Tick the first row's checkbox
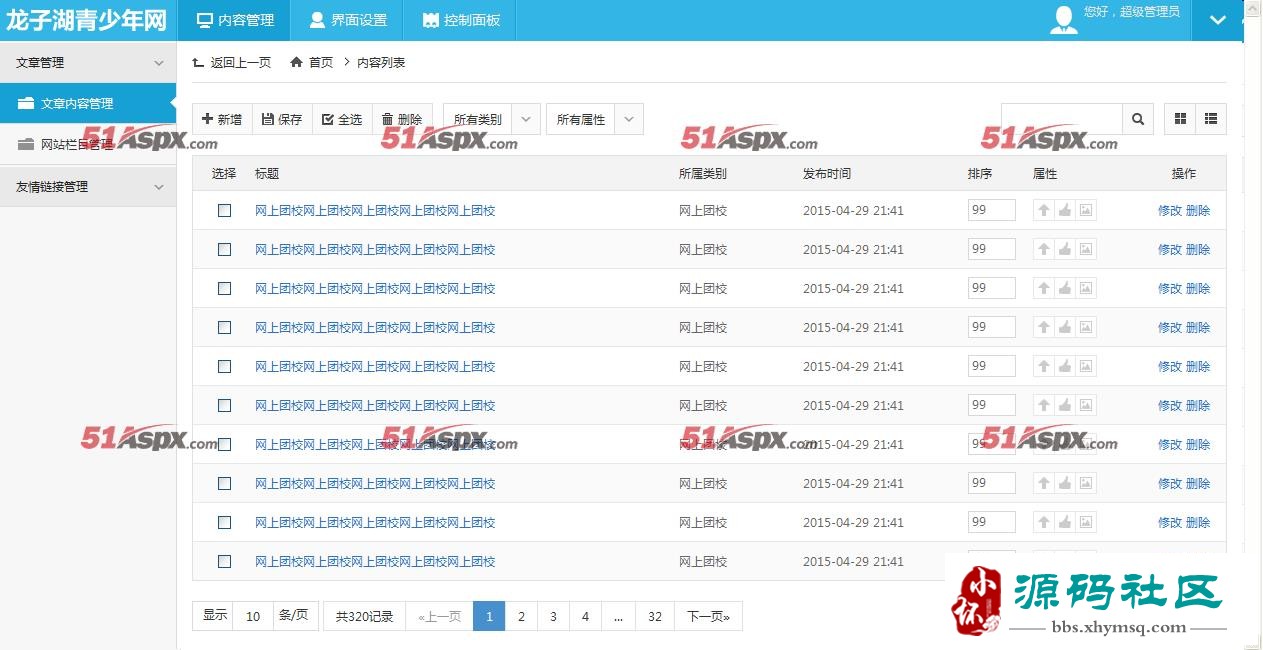 224,210
